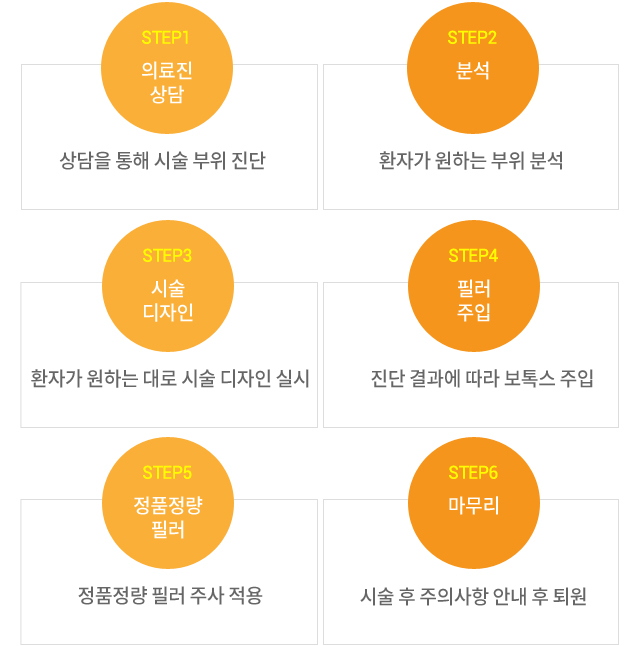Select the text 진단 결과에 따라 보톡스 주입
Viewport: 640px width, 646px height.
(x=482, y=378)
